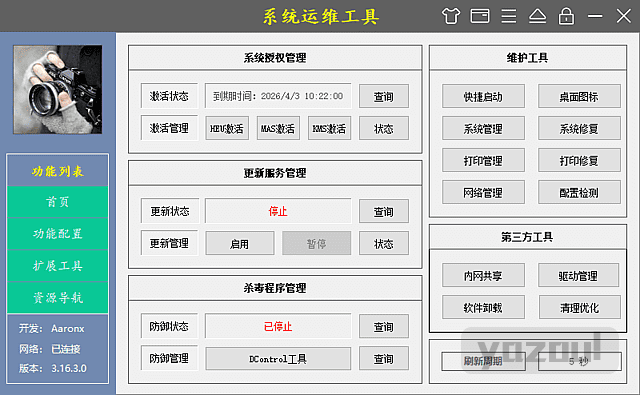
Task: Click the 功能列表 header
Action: click(x=58, y=171)
